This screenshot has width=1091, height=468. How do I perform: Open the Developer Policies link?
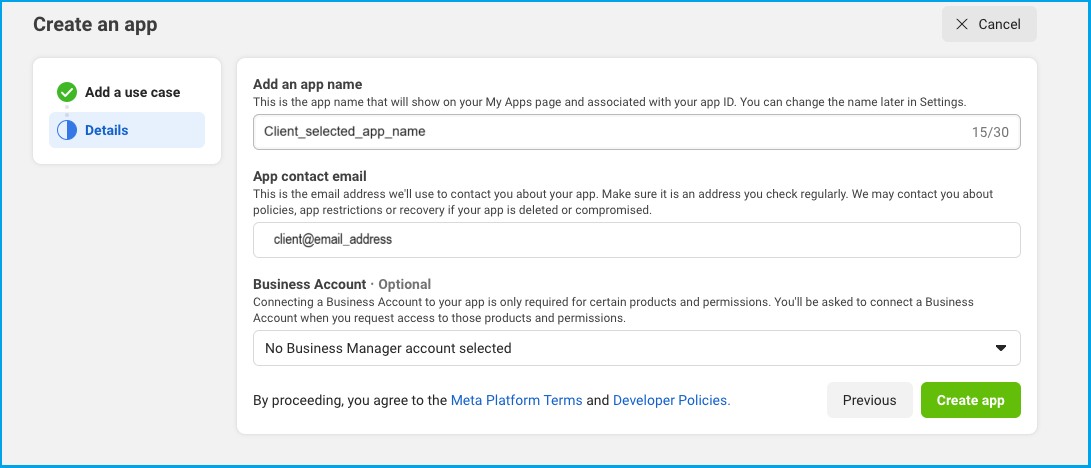(x=671, y=401)
